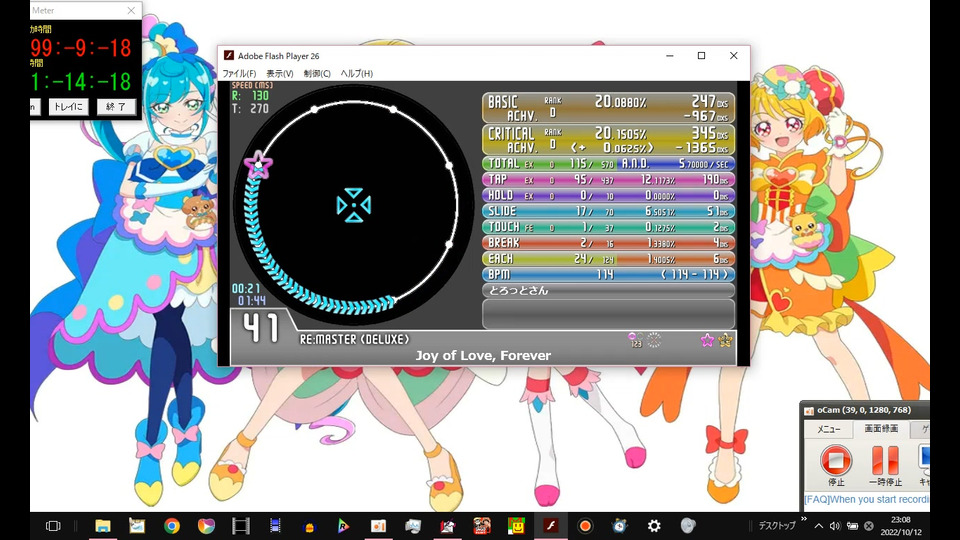Image resolution: width=960 pixels, height=540 pixels.
Task: Click the dotted circle crosshair icon
Action: click(654, 340)
